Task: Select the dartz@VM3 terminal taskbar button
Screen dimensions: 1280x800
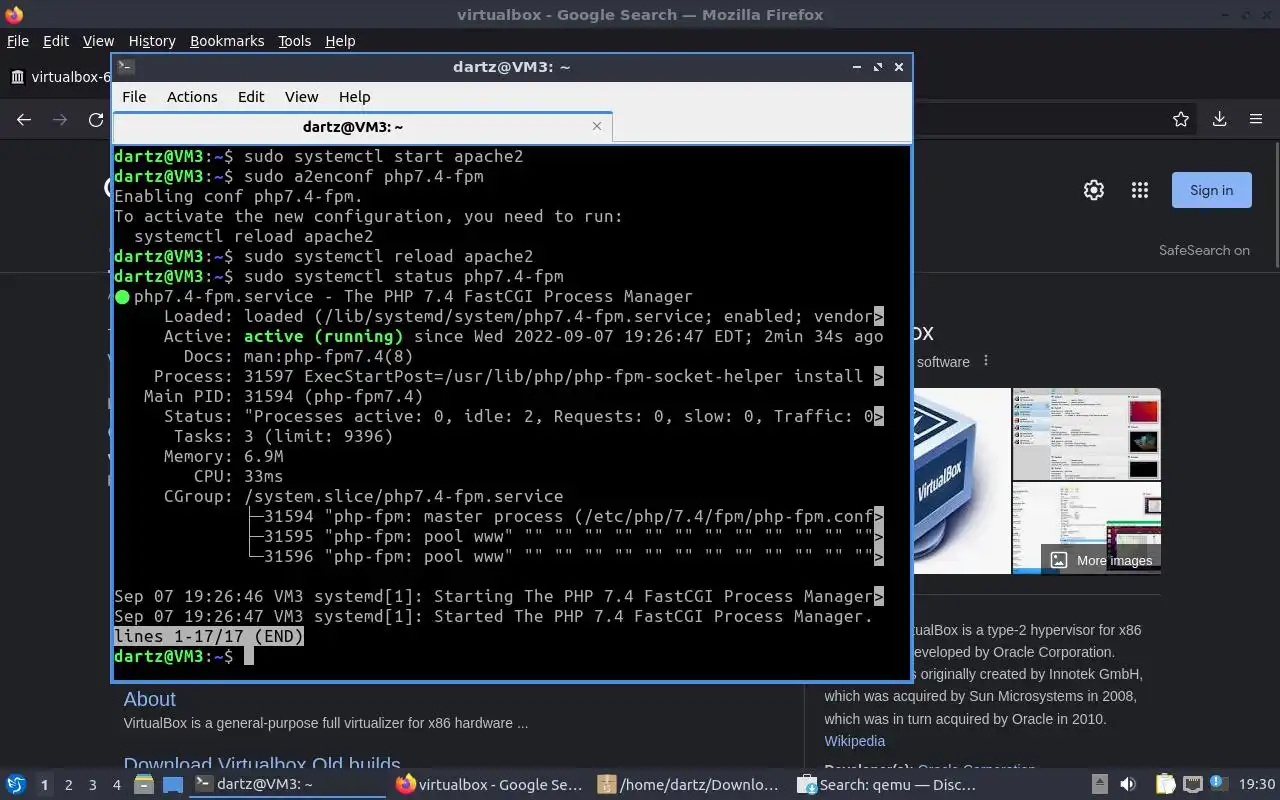Action: click(x=288, y=785)
